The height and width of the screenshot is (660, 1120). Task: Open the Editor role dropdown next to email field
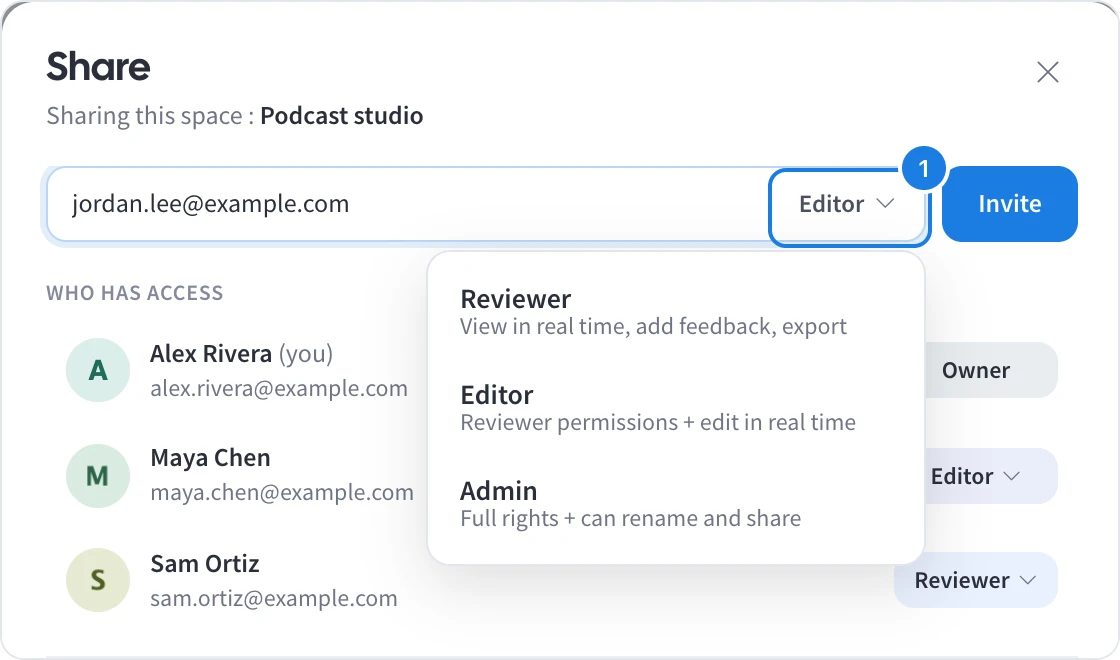coord(848,204)
